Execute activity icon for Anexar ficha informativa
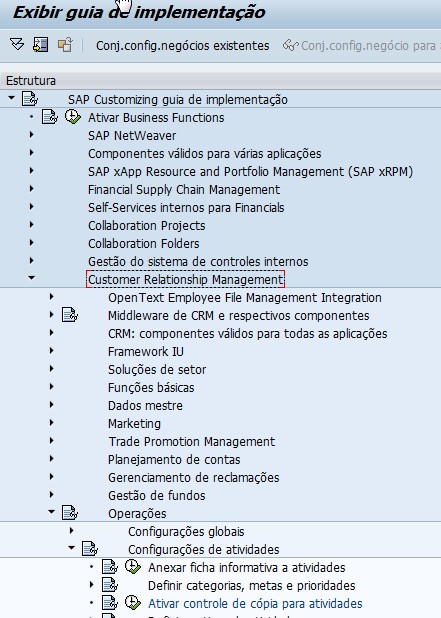This screenshot has width=441, height=618. coord(133,567)
